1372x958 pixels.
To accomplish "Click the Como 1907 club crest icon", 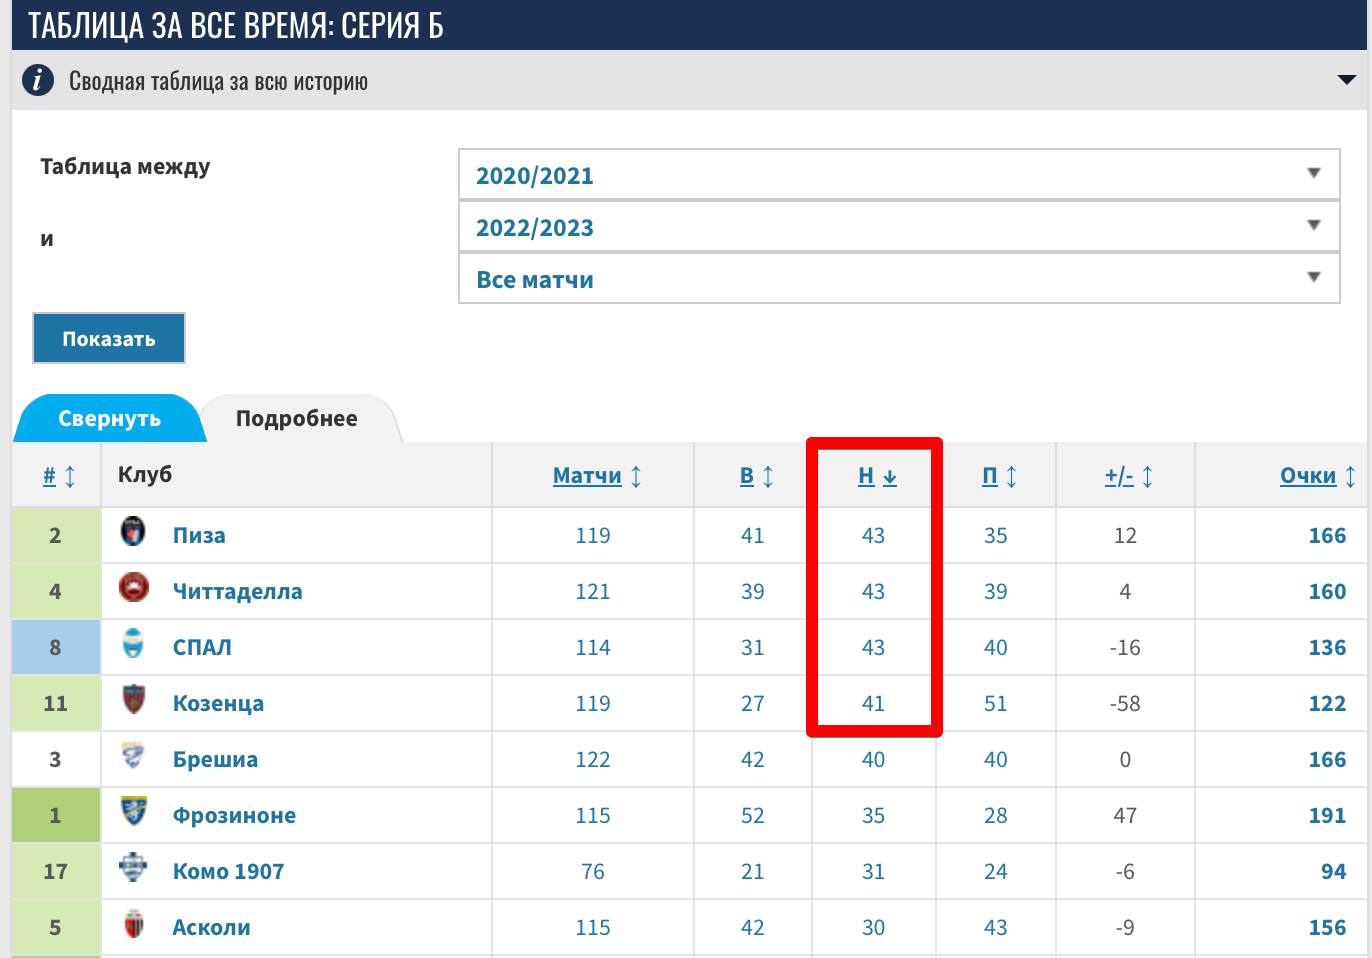I will tap(133, 867).
